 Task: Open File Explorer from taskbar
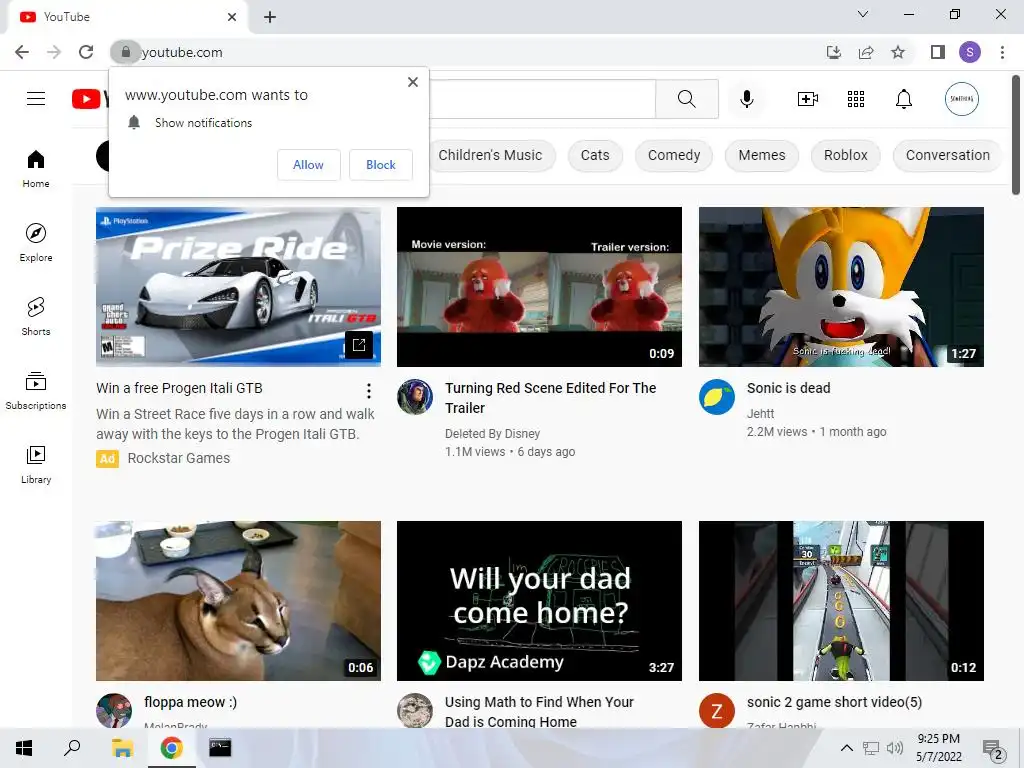[x=122, y=748]
